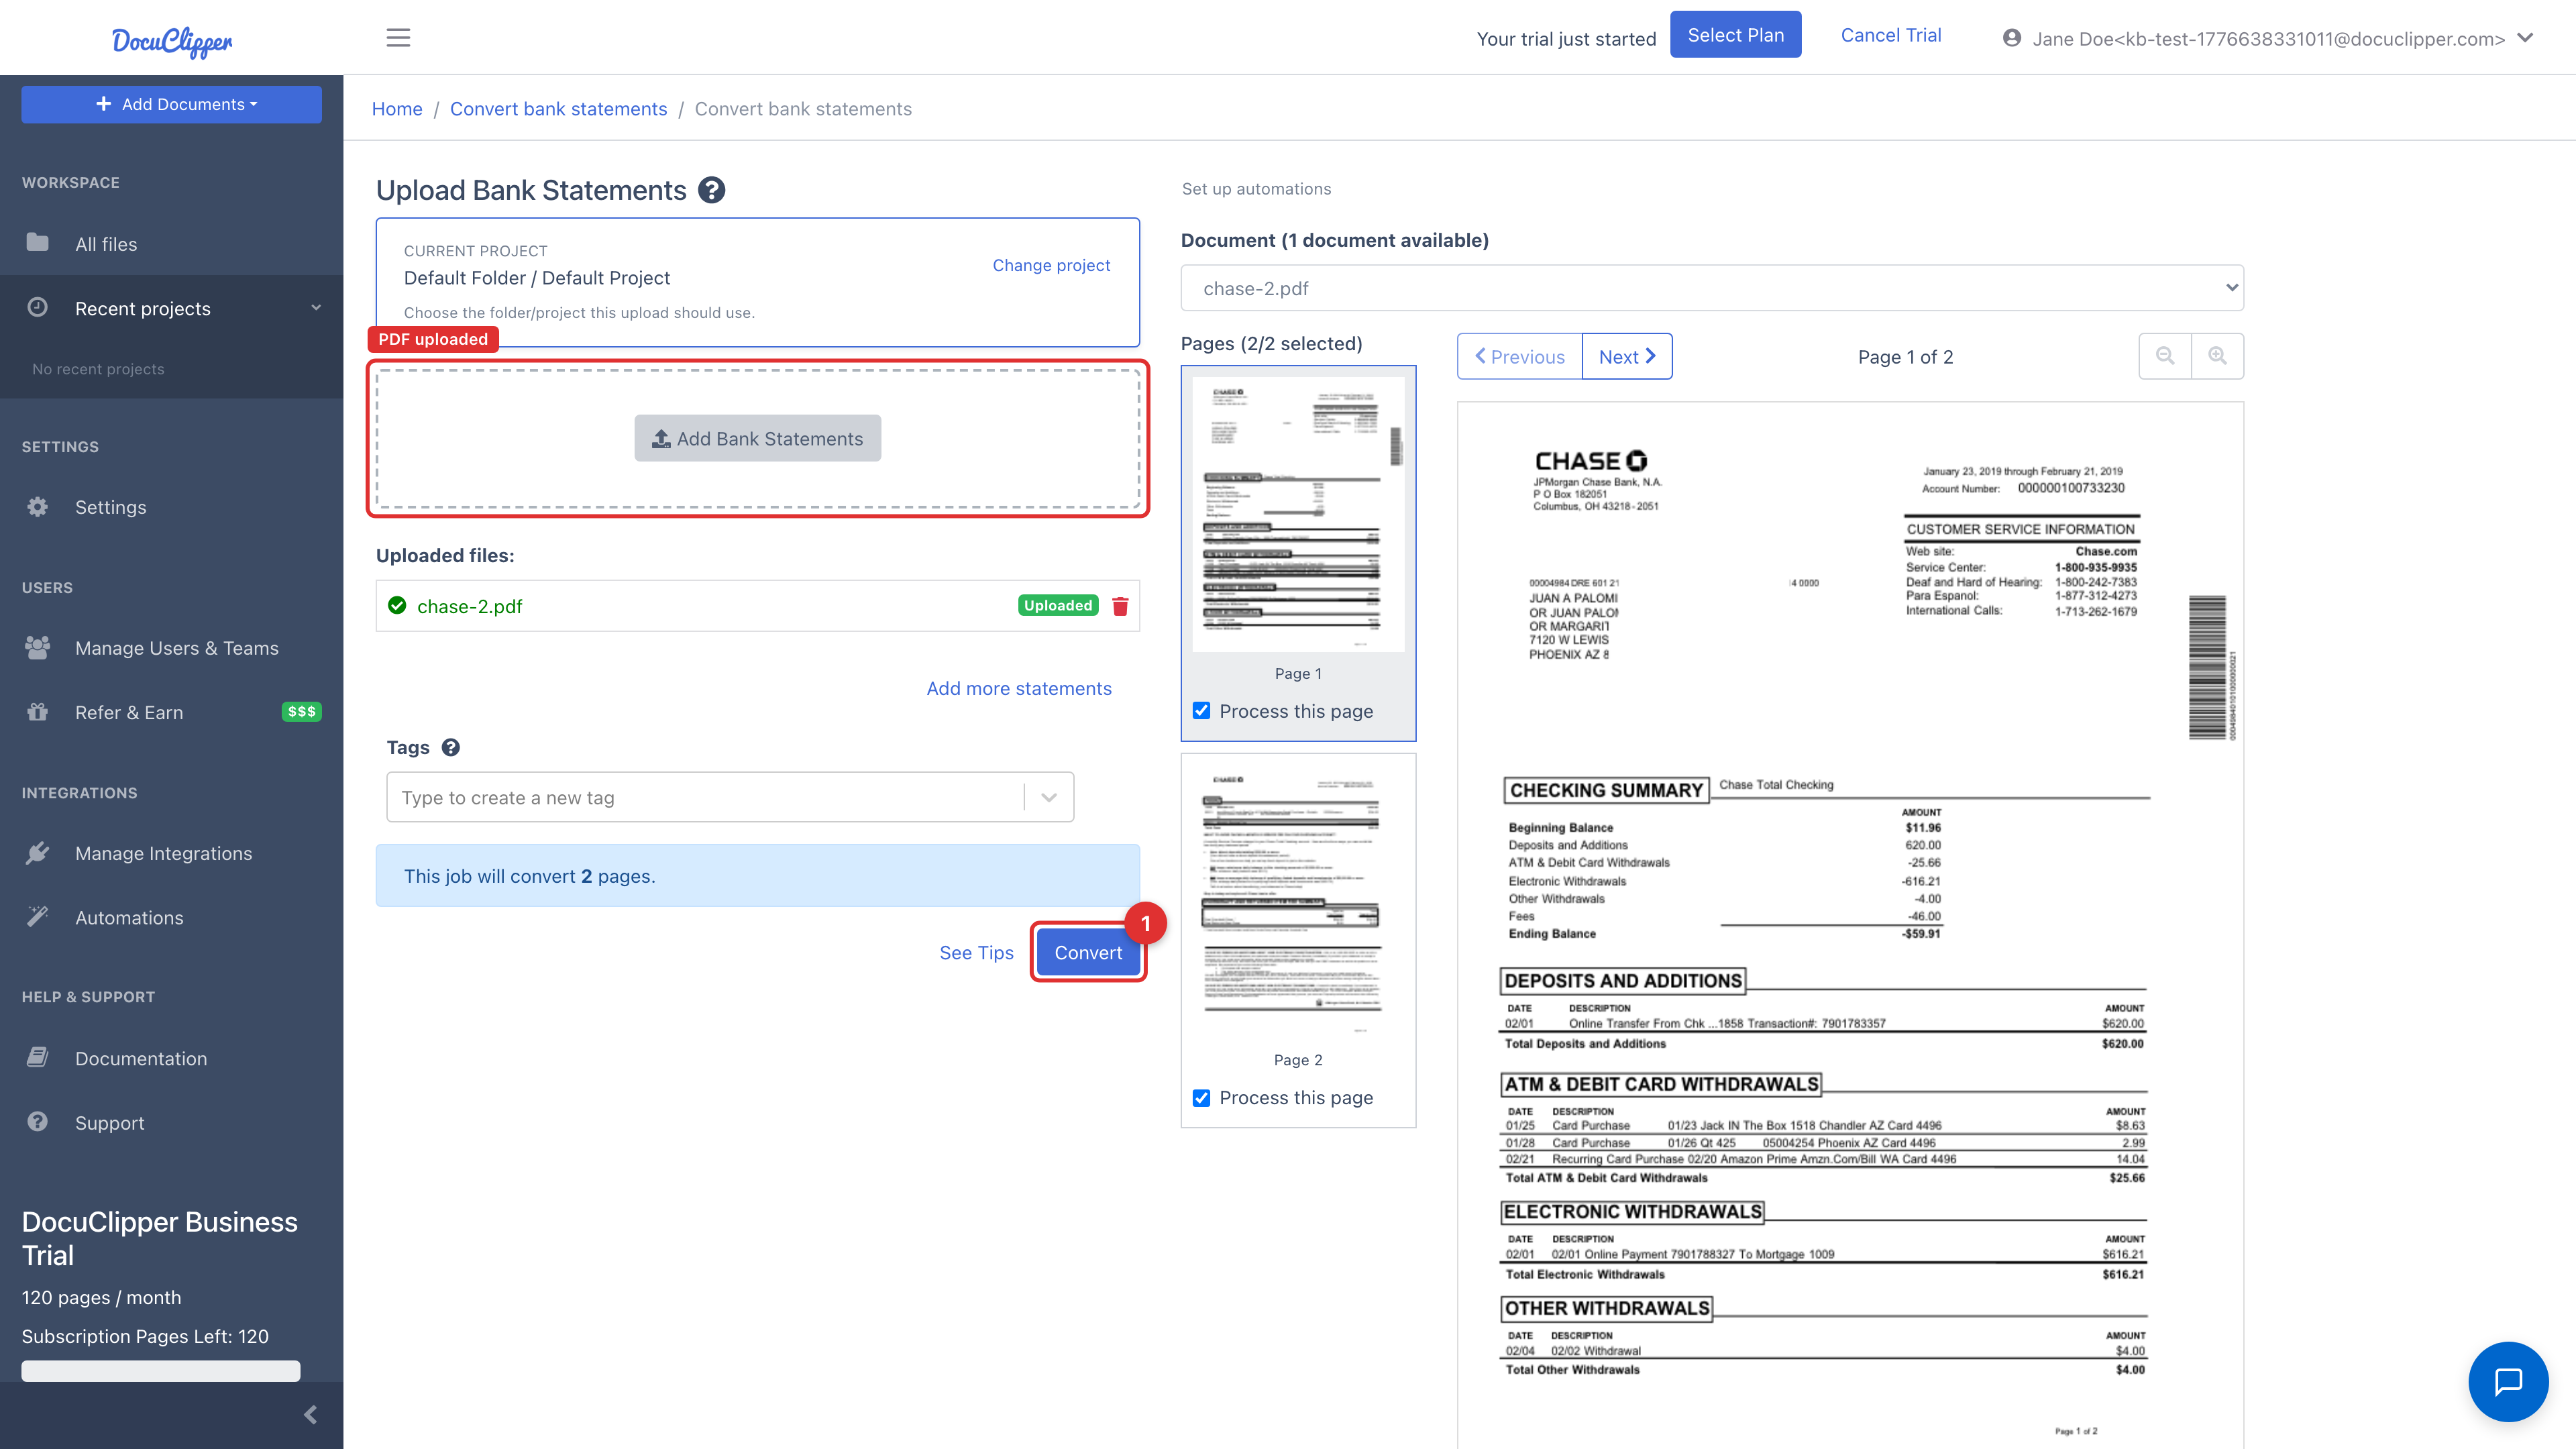Screen dimensions: 2576x1449
Task: Toggle Process this page for Page 1
Action: pos(1201,711)
